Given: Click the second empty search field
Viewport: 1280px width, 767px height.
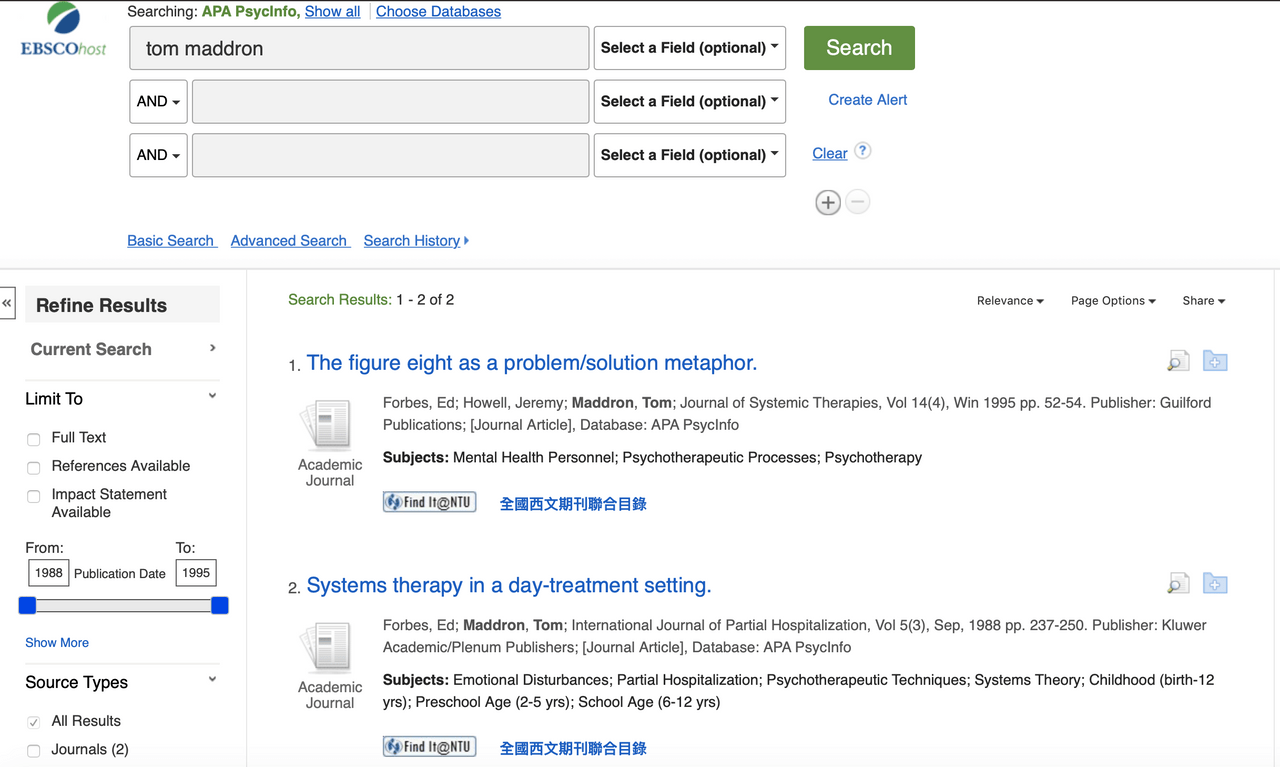Looking at the screenshot, I should (x=390, y=101).
